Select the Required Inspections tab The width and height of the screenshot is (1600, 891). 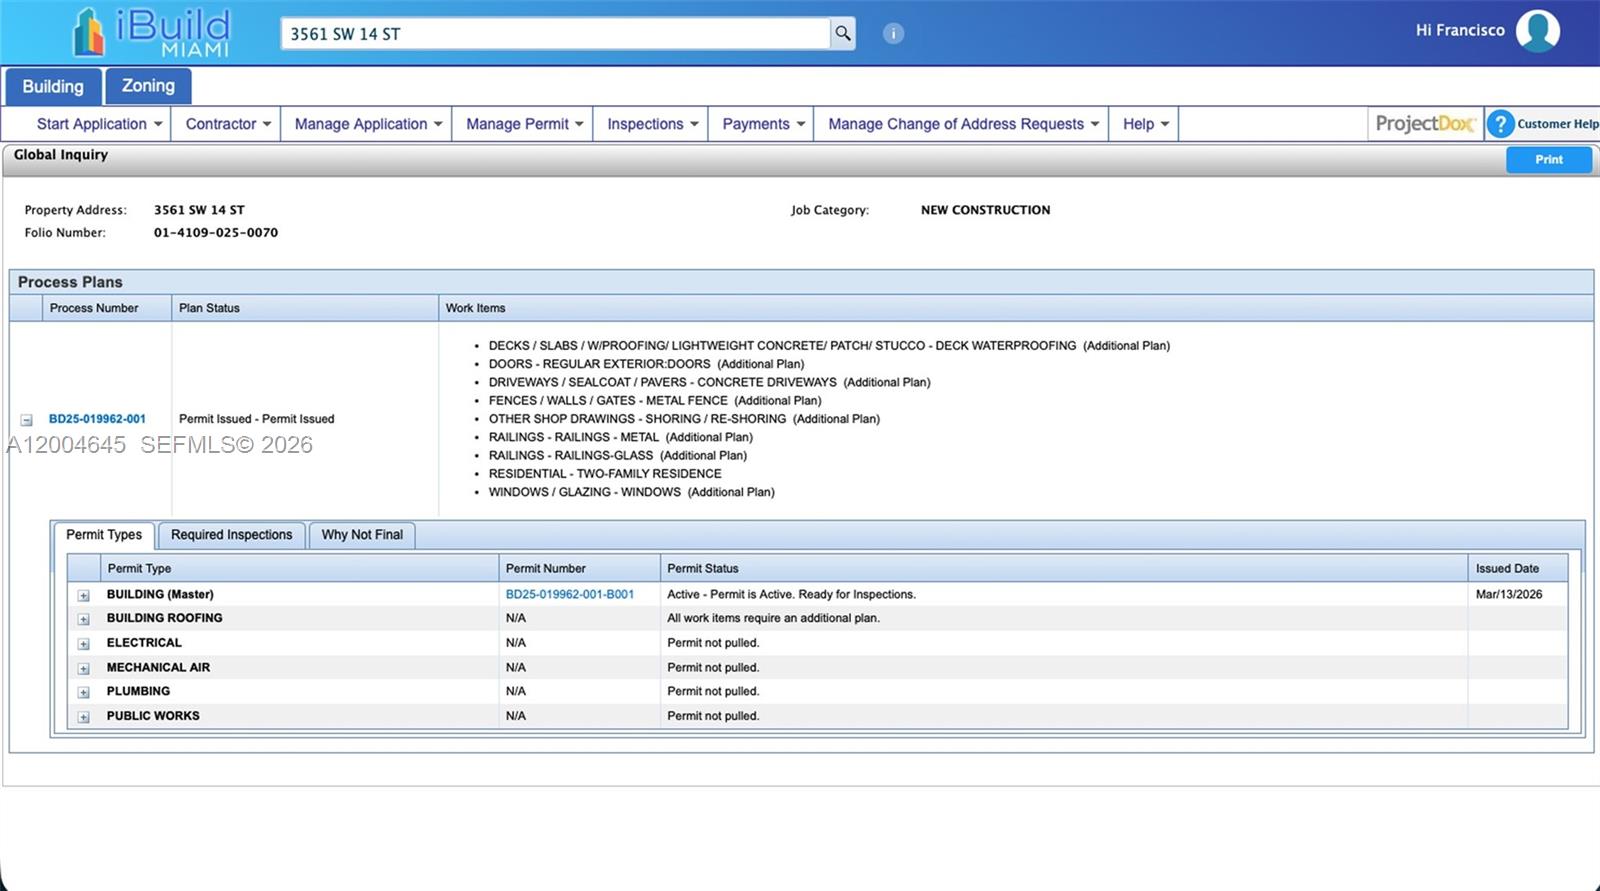click(x=231, y=535)
